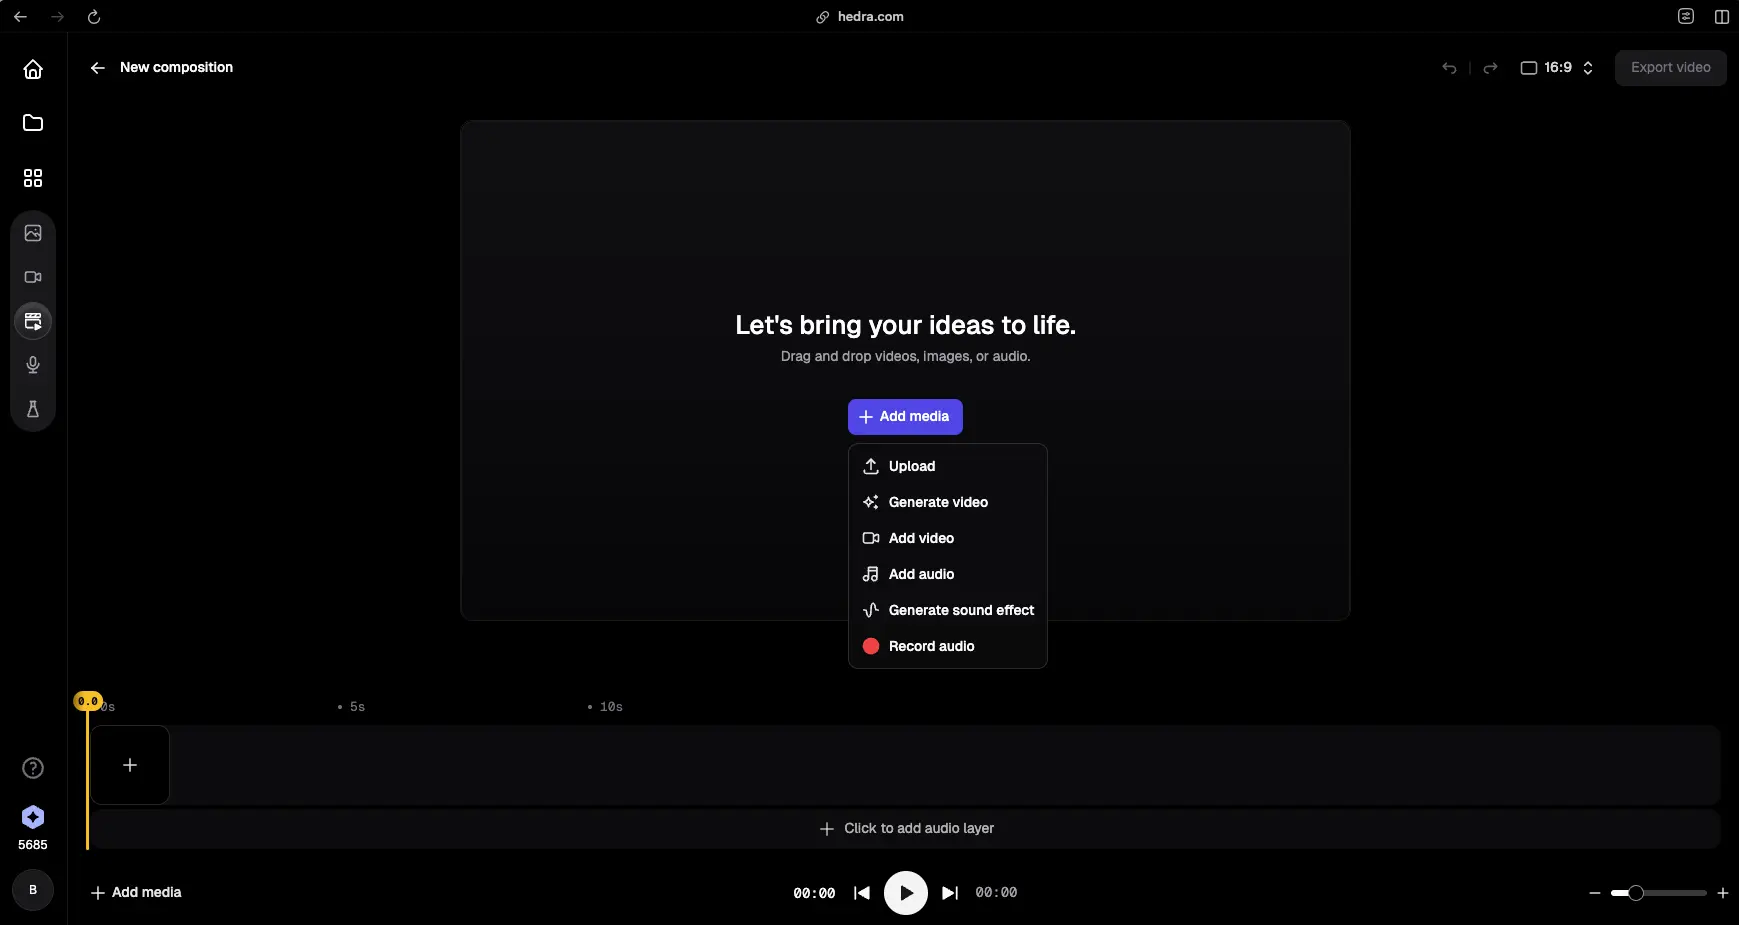Click the Undo arrow in the toolbar

pos(1450,68)
